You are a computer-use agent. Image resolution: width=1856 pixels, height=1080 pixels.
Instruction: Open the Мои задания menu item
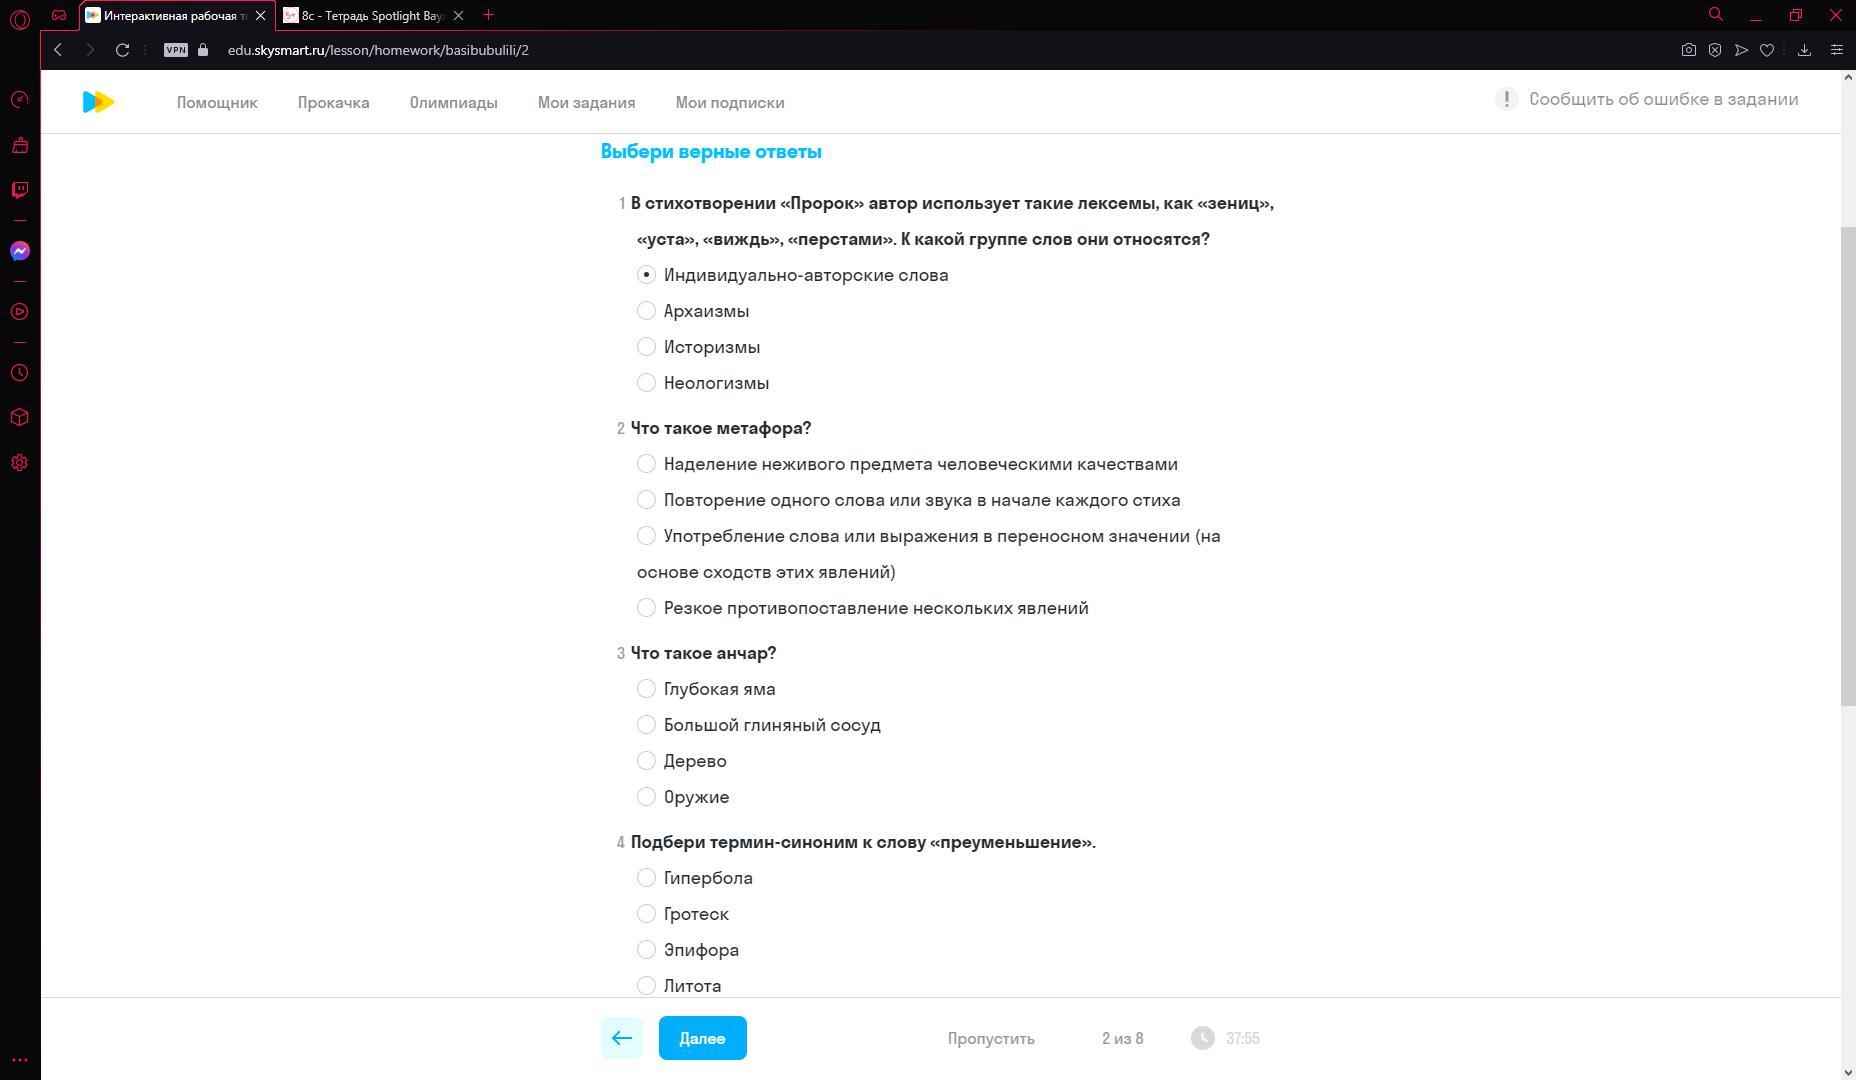586,102
